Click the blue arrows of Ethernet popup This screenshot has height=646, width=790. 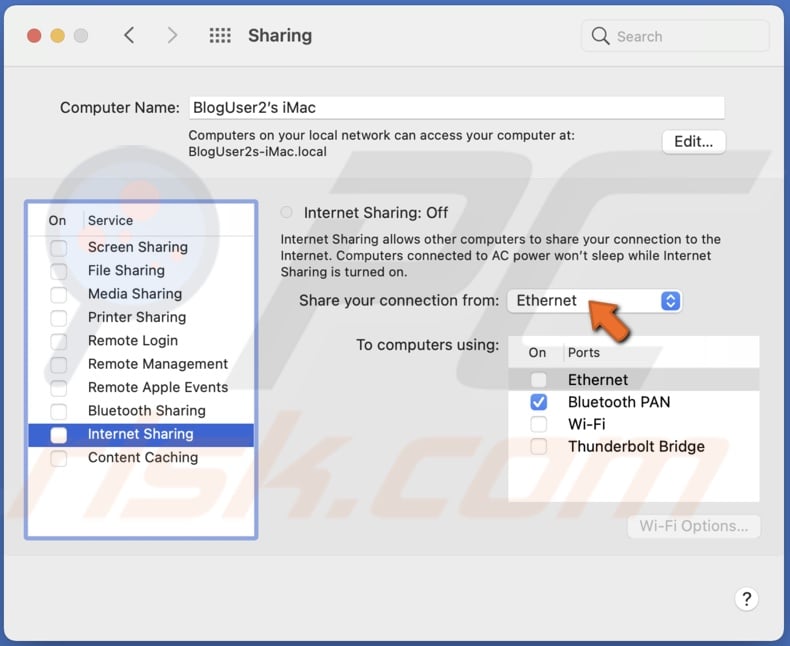671,301
